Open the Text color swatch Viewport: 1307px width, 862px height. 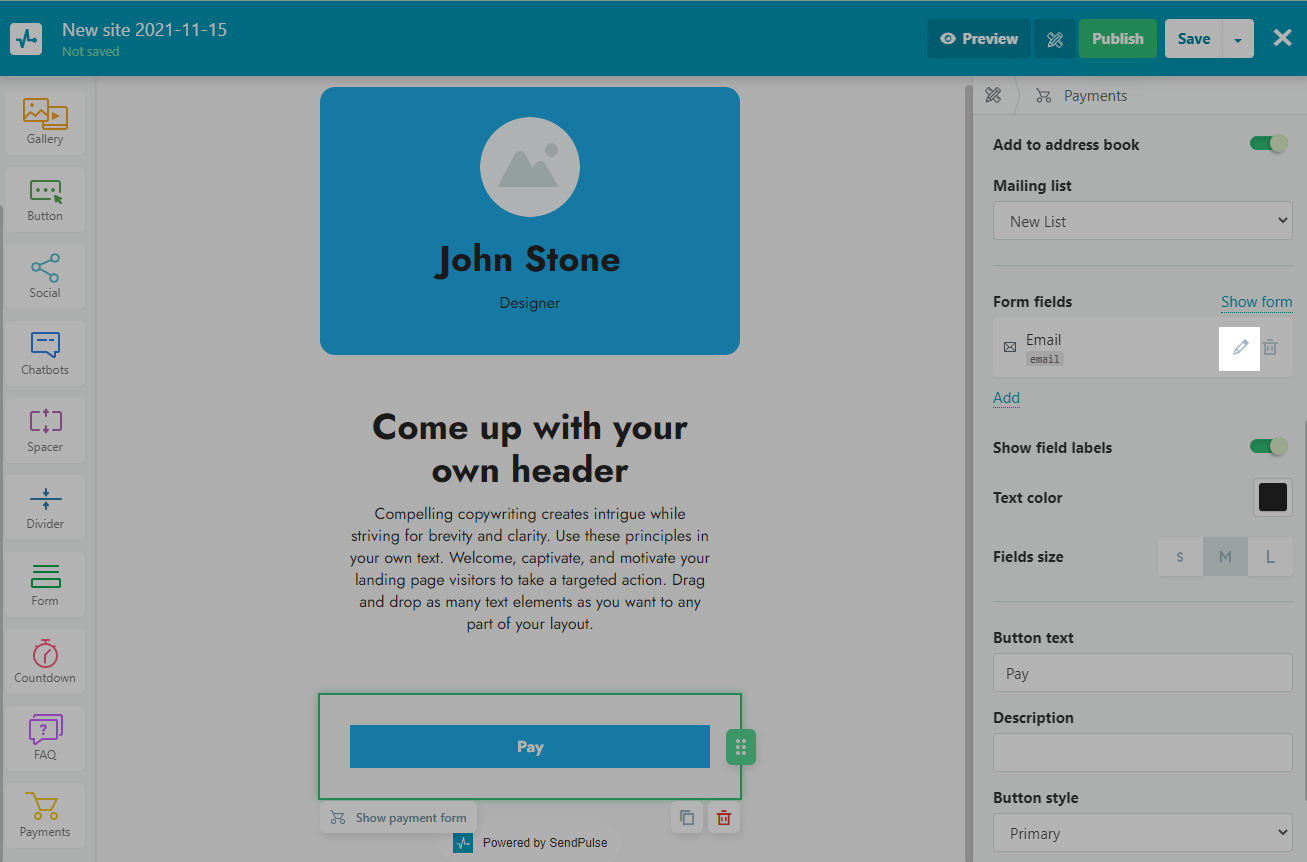coord(1272,497)
